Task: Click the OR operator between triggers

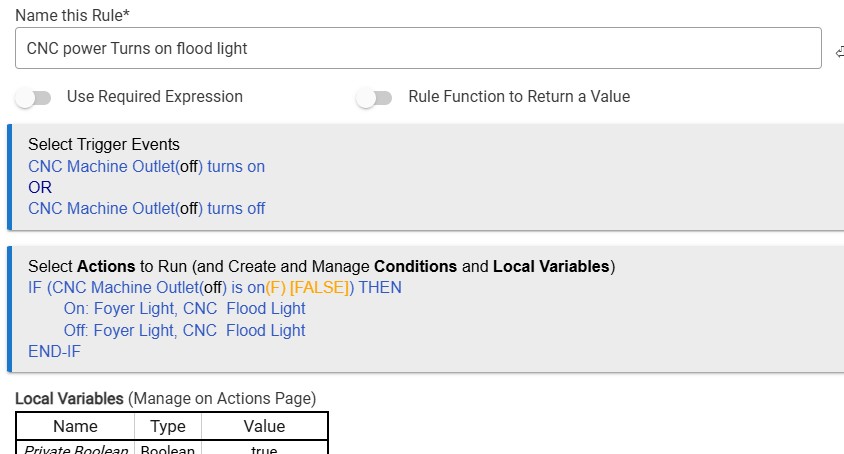Action: click(x=40, y=187)
